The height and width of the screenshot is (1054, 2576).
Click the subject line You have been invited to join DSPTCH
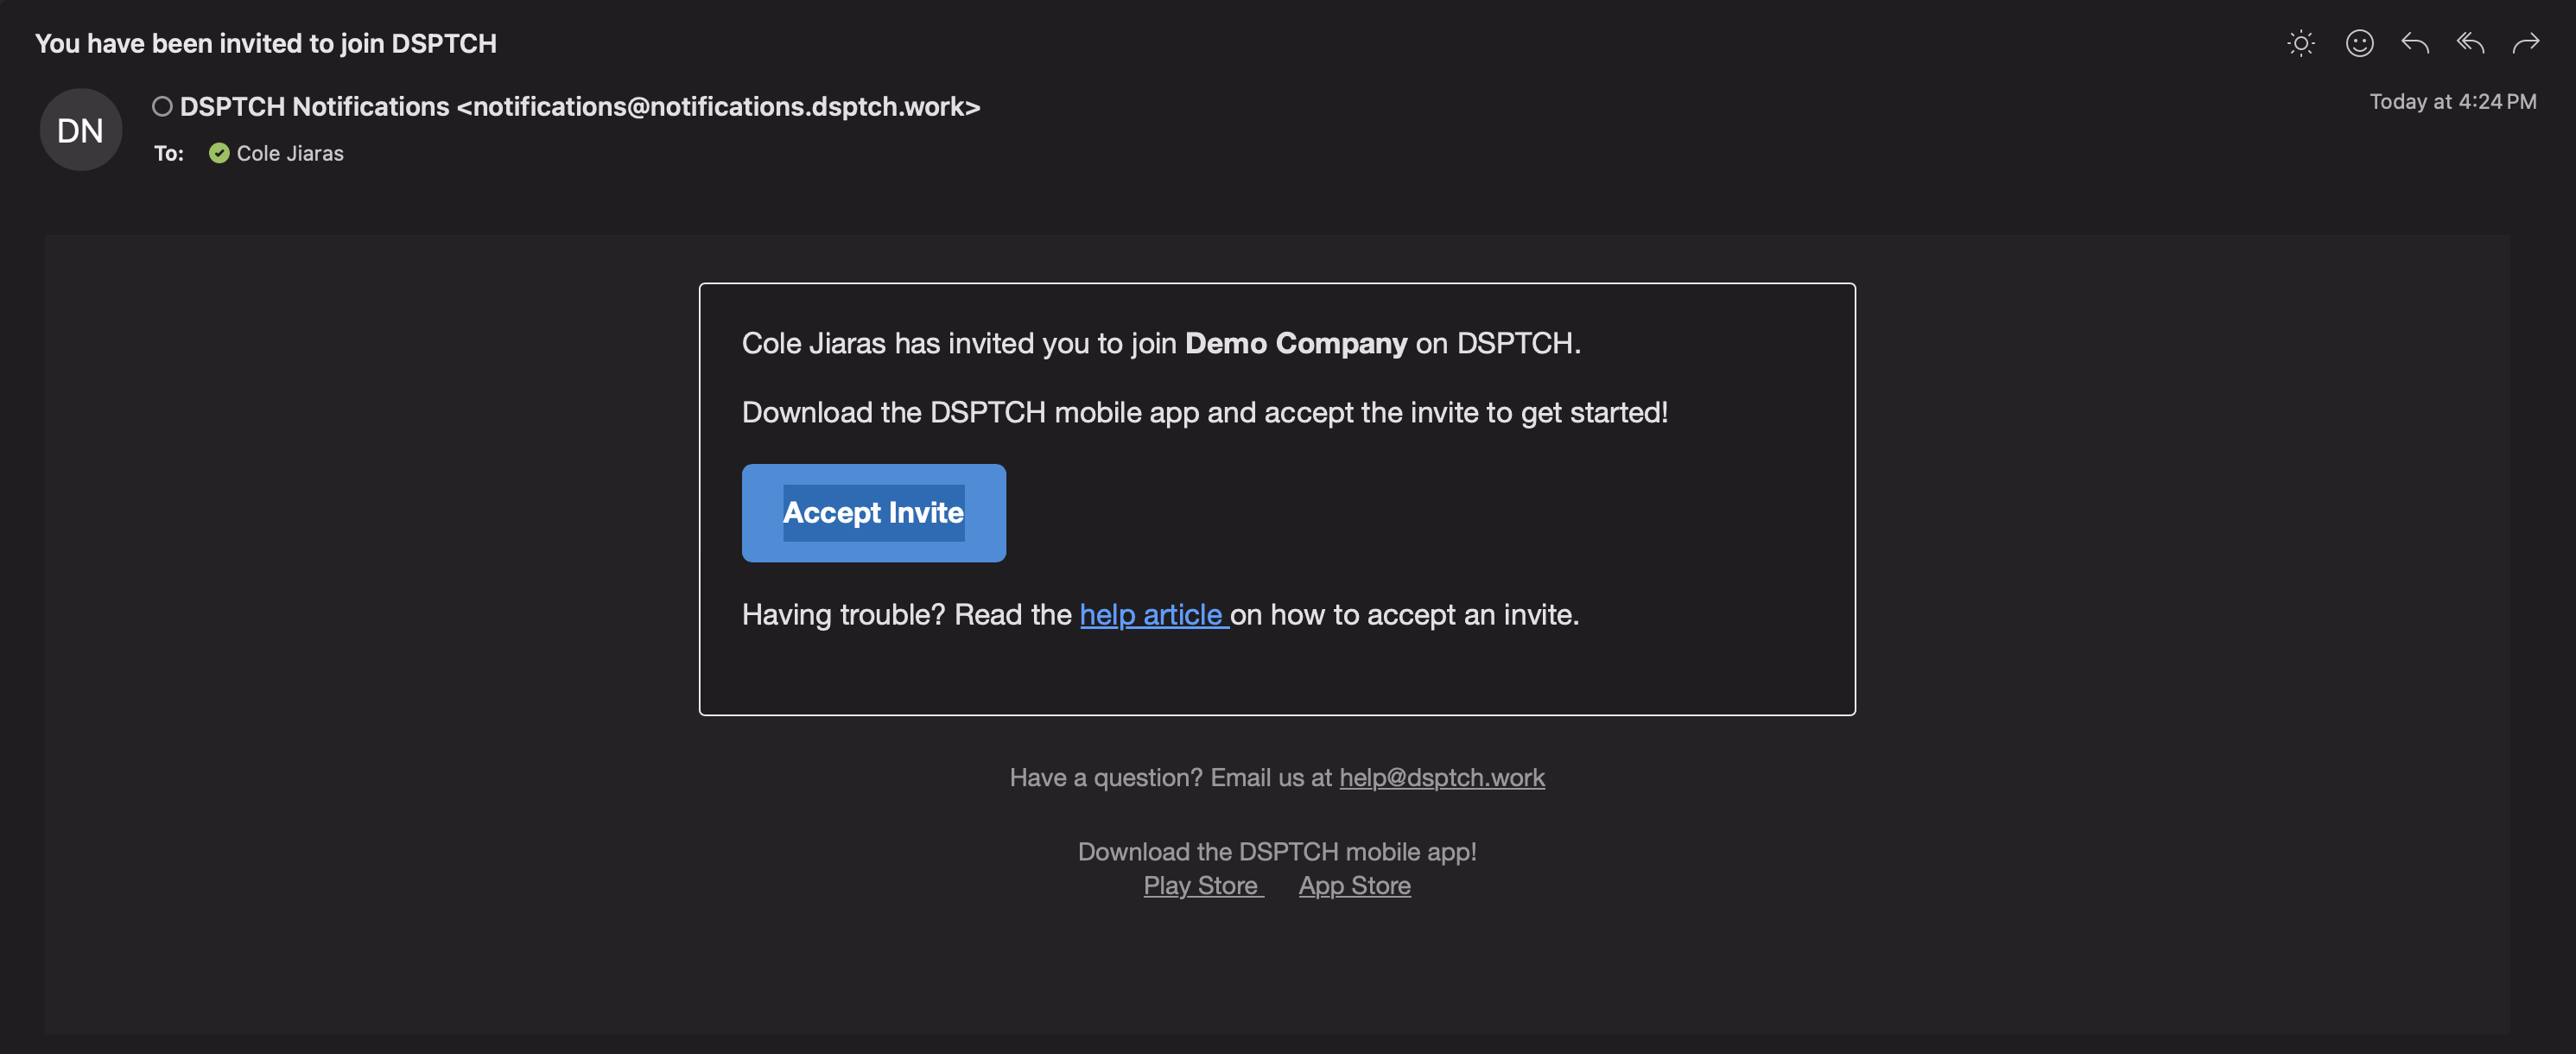[x=266, y=43]
